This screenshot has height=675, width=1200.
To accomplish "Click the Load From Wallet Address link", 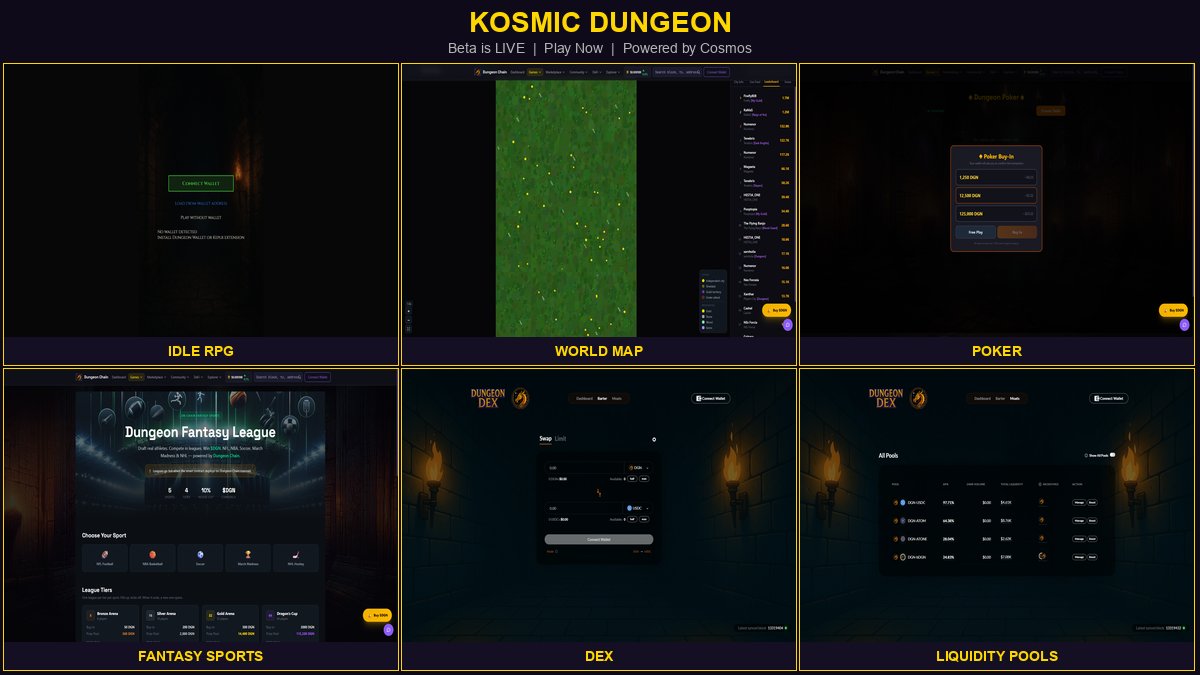I will pos(200,203).
